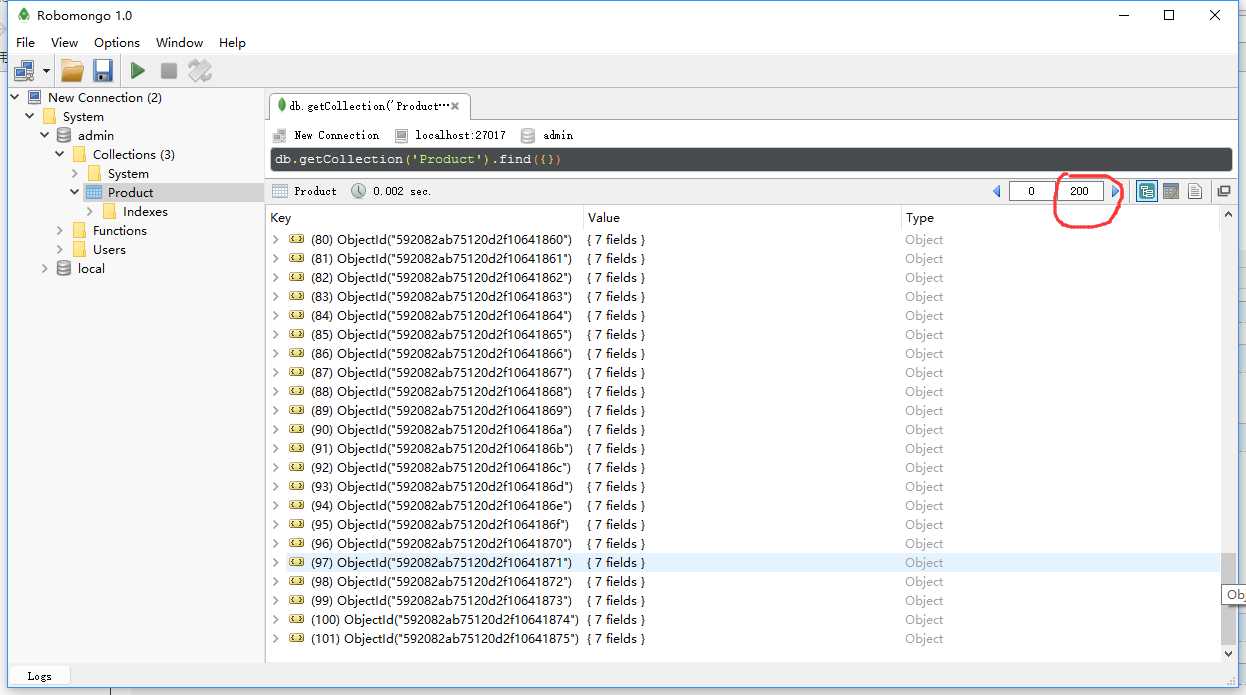1246x695 pixels.
Task: Click the detach output window icon
Action: click(1223, 191)
